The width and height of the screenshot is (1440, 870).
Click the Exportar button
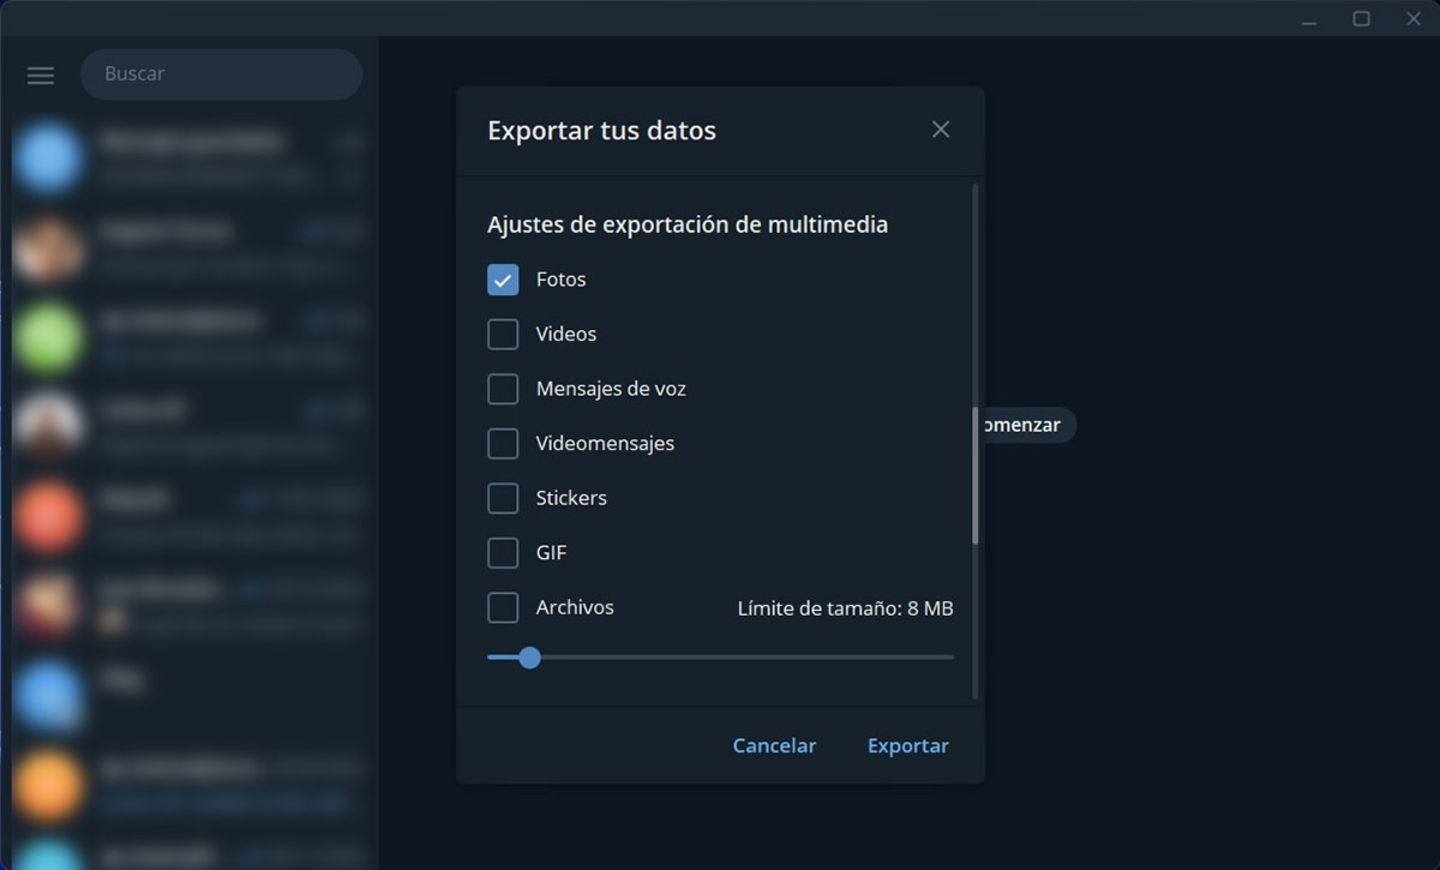point(908,745)
